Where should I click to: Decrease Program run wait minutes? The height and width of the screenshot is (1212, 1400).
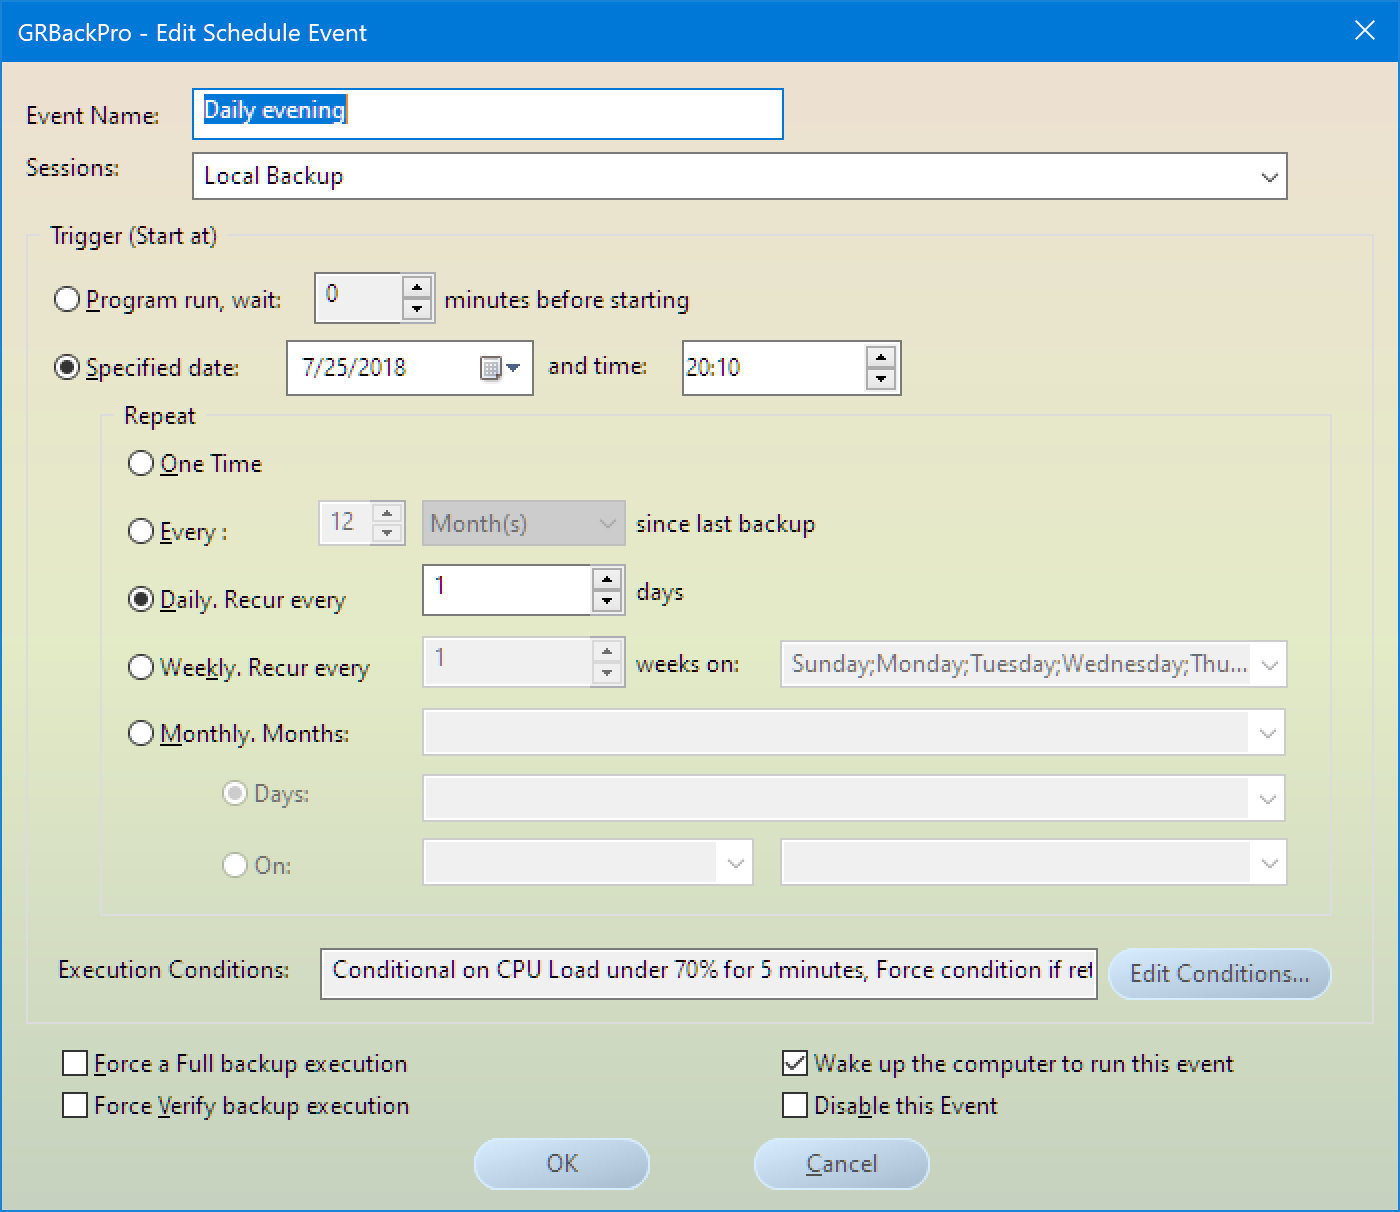coord(417,309)
